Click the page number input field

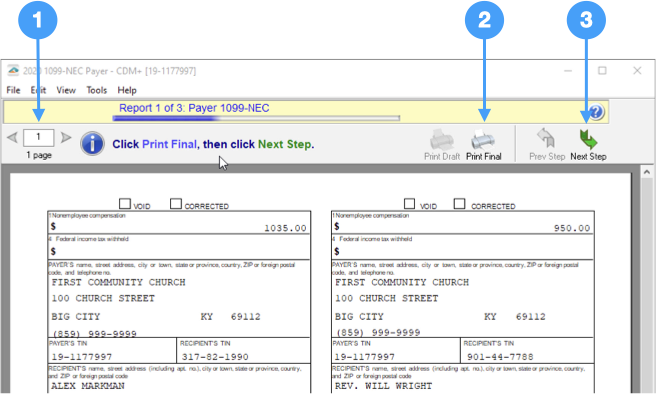pos(38,137)
